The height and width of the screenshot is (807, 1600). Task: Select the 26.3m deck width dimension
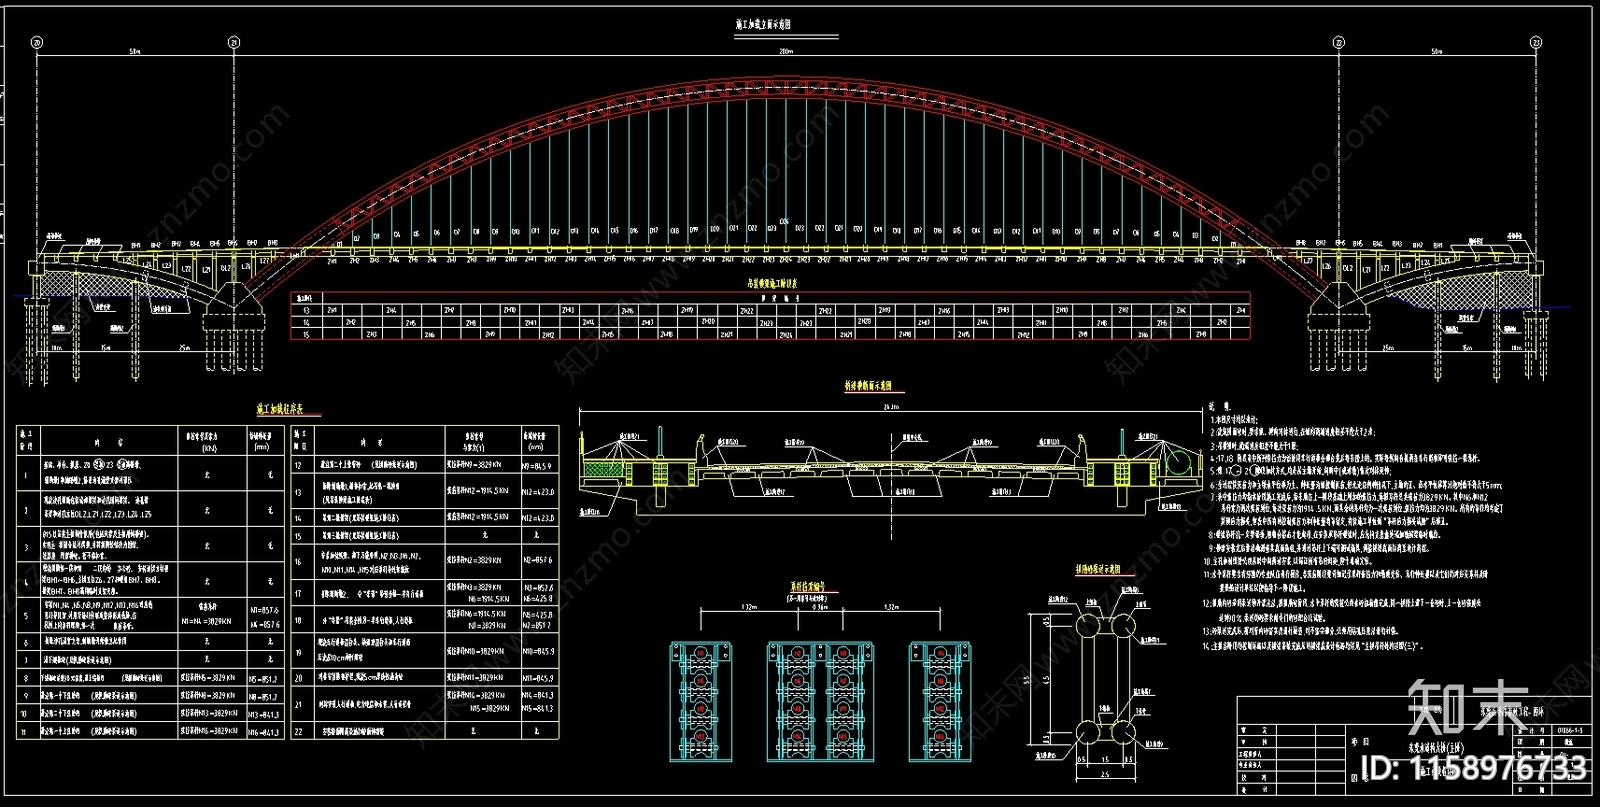pos(892,408)
